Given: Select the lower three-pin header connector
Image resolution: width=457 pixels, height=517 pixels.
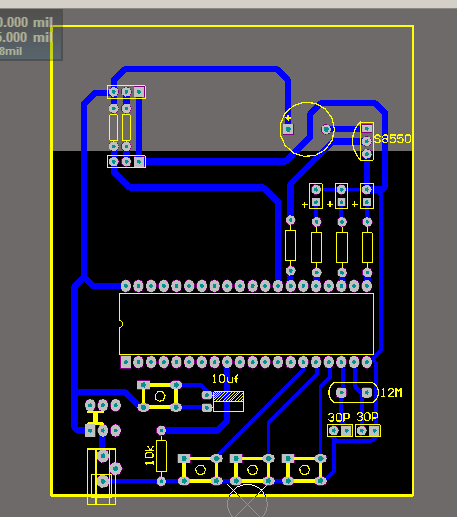Looking at the screenshot, I should pyautogui.click(x=126, y=162).
